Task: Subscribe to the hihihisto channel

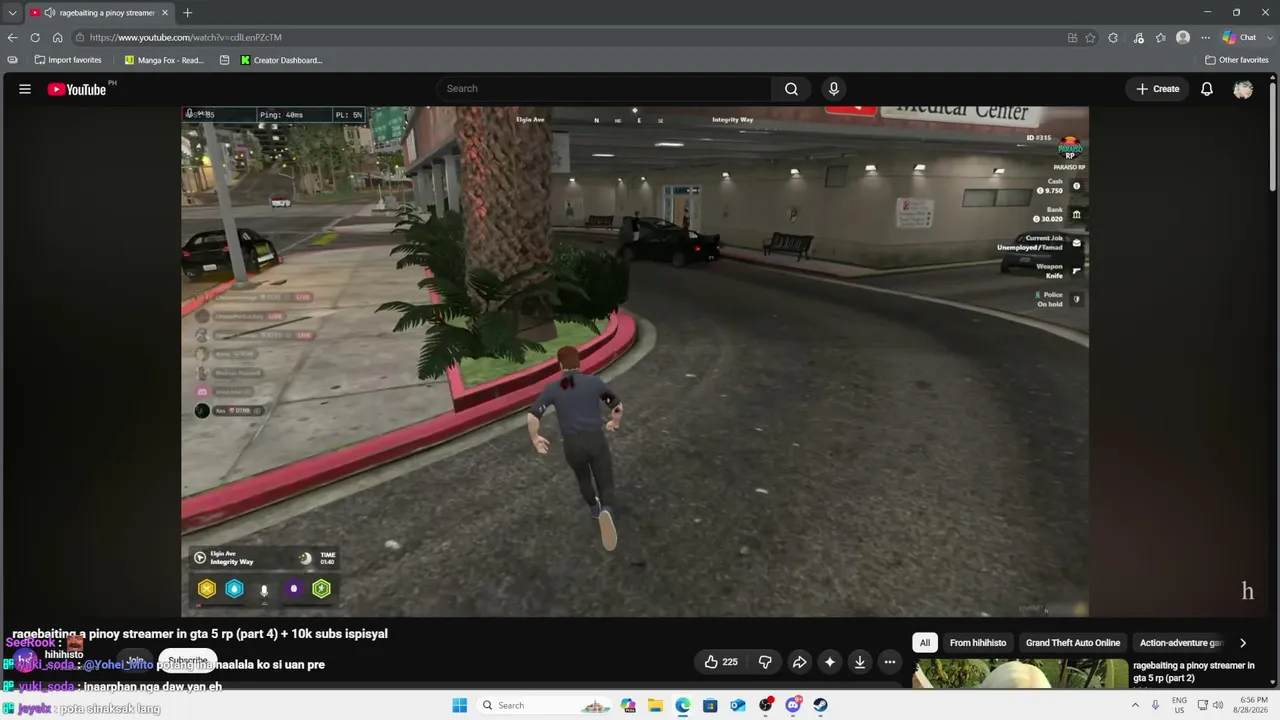Action: [187, 661]
